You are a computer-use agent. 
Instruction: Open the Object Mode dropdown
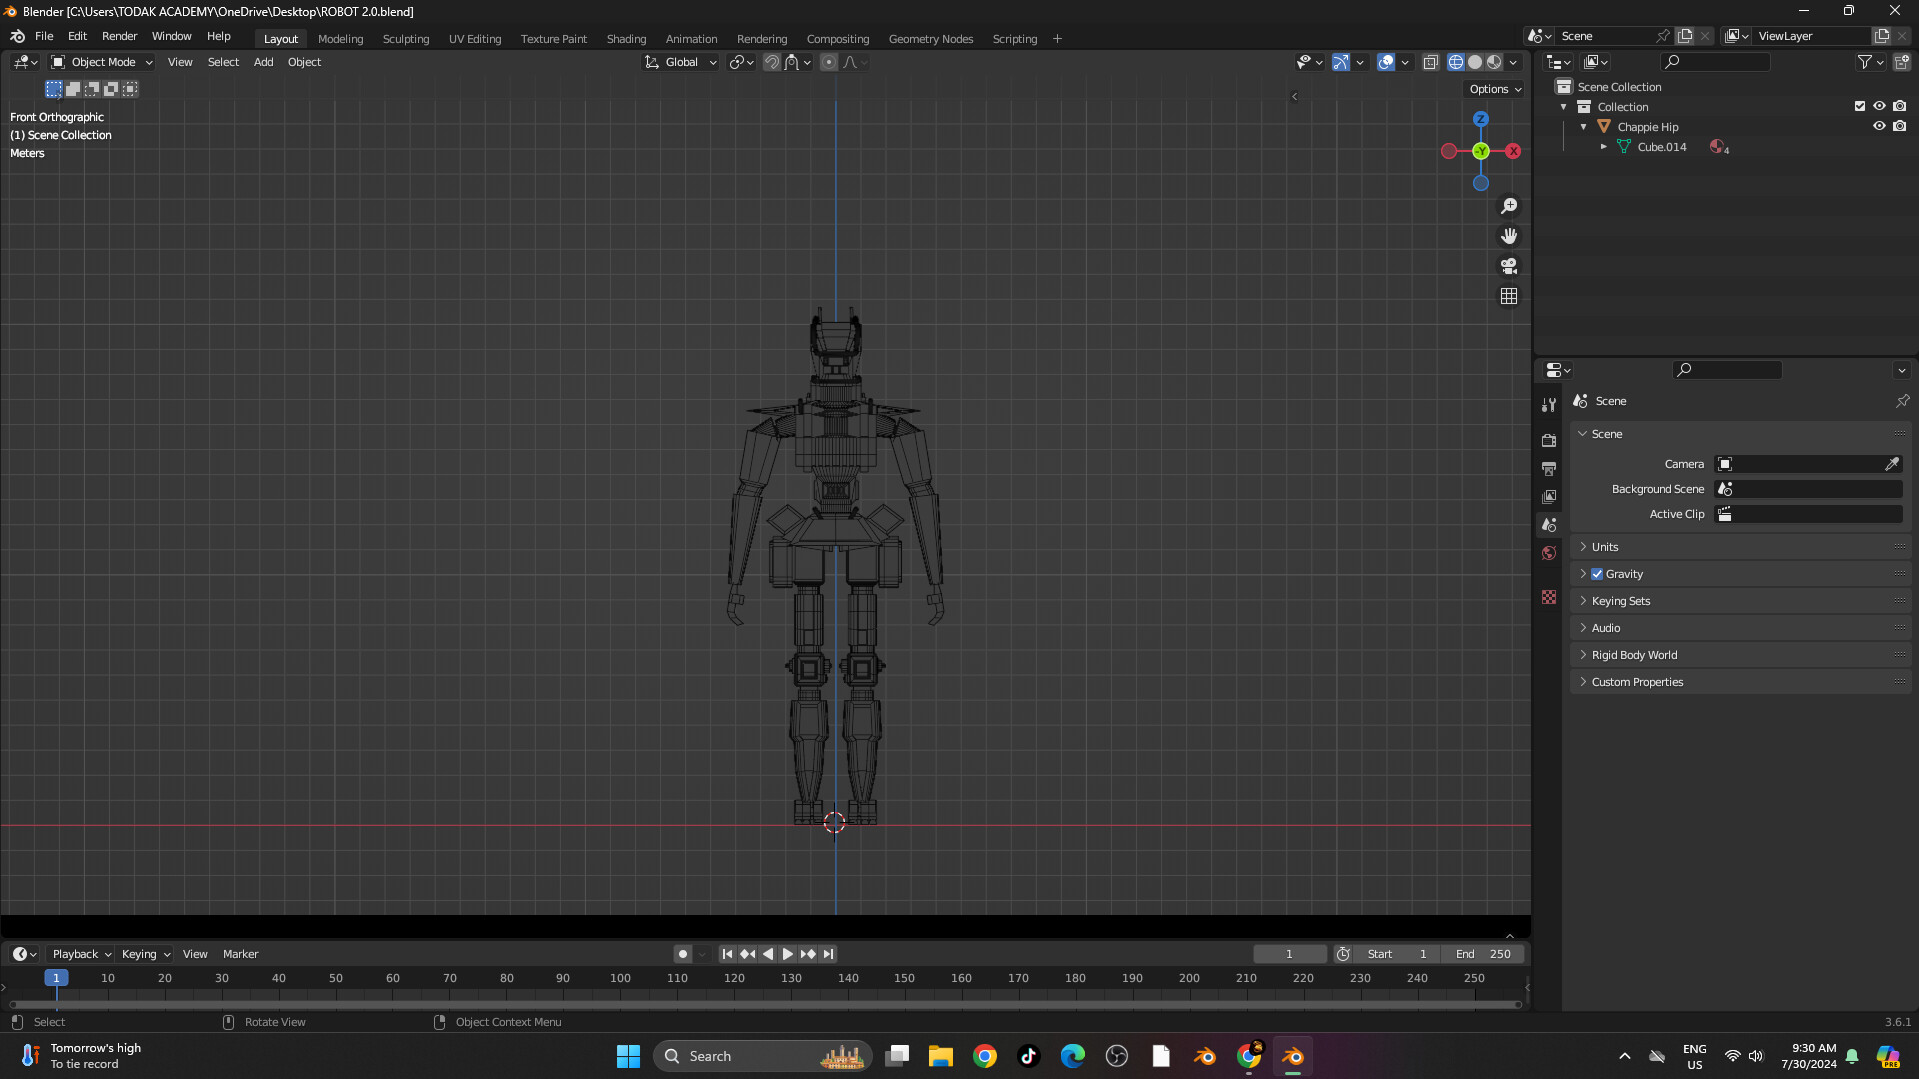pos(102,62)
